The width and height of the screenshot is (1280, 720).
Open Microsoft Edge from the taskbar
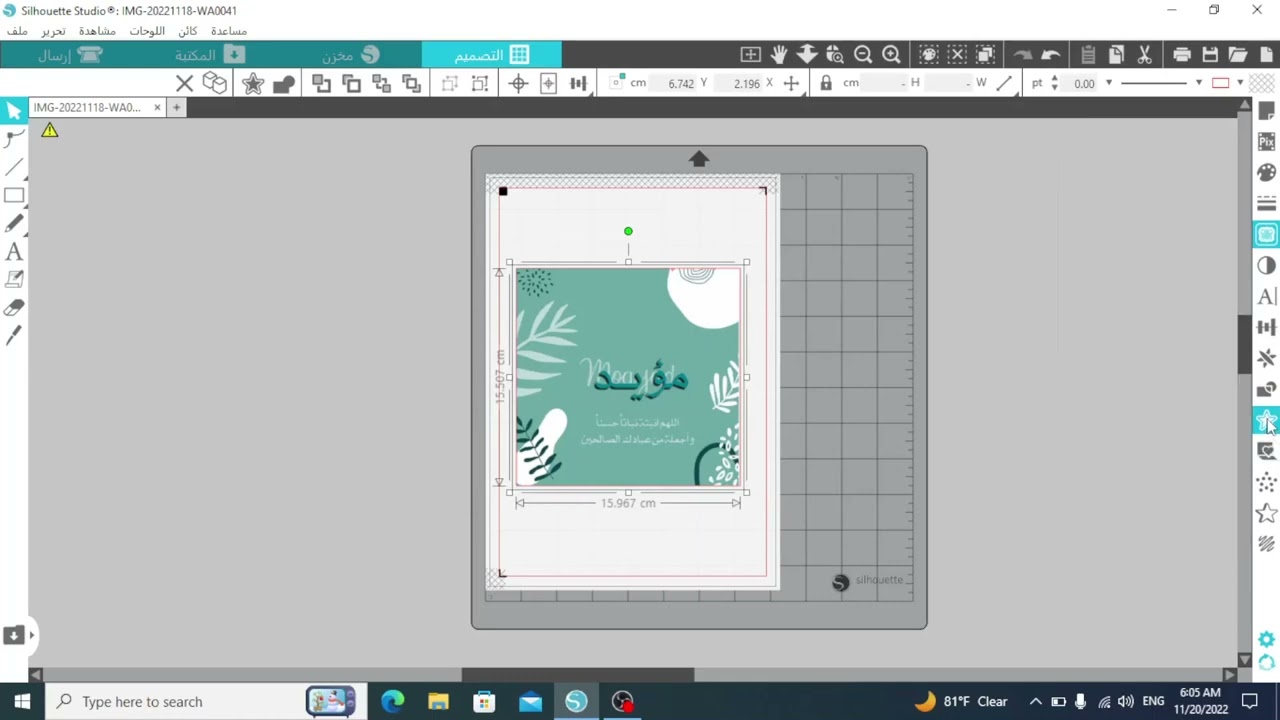click(392, 702)
